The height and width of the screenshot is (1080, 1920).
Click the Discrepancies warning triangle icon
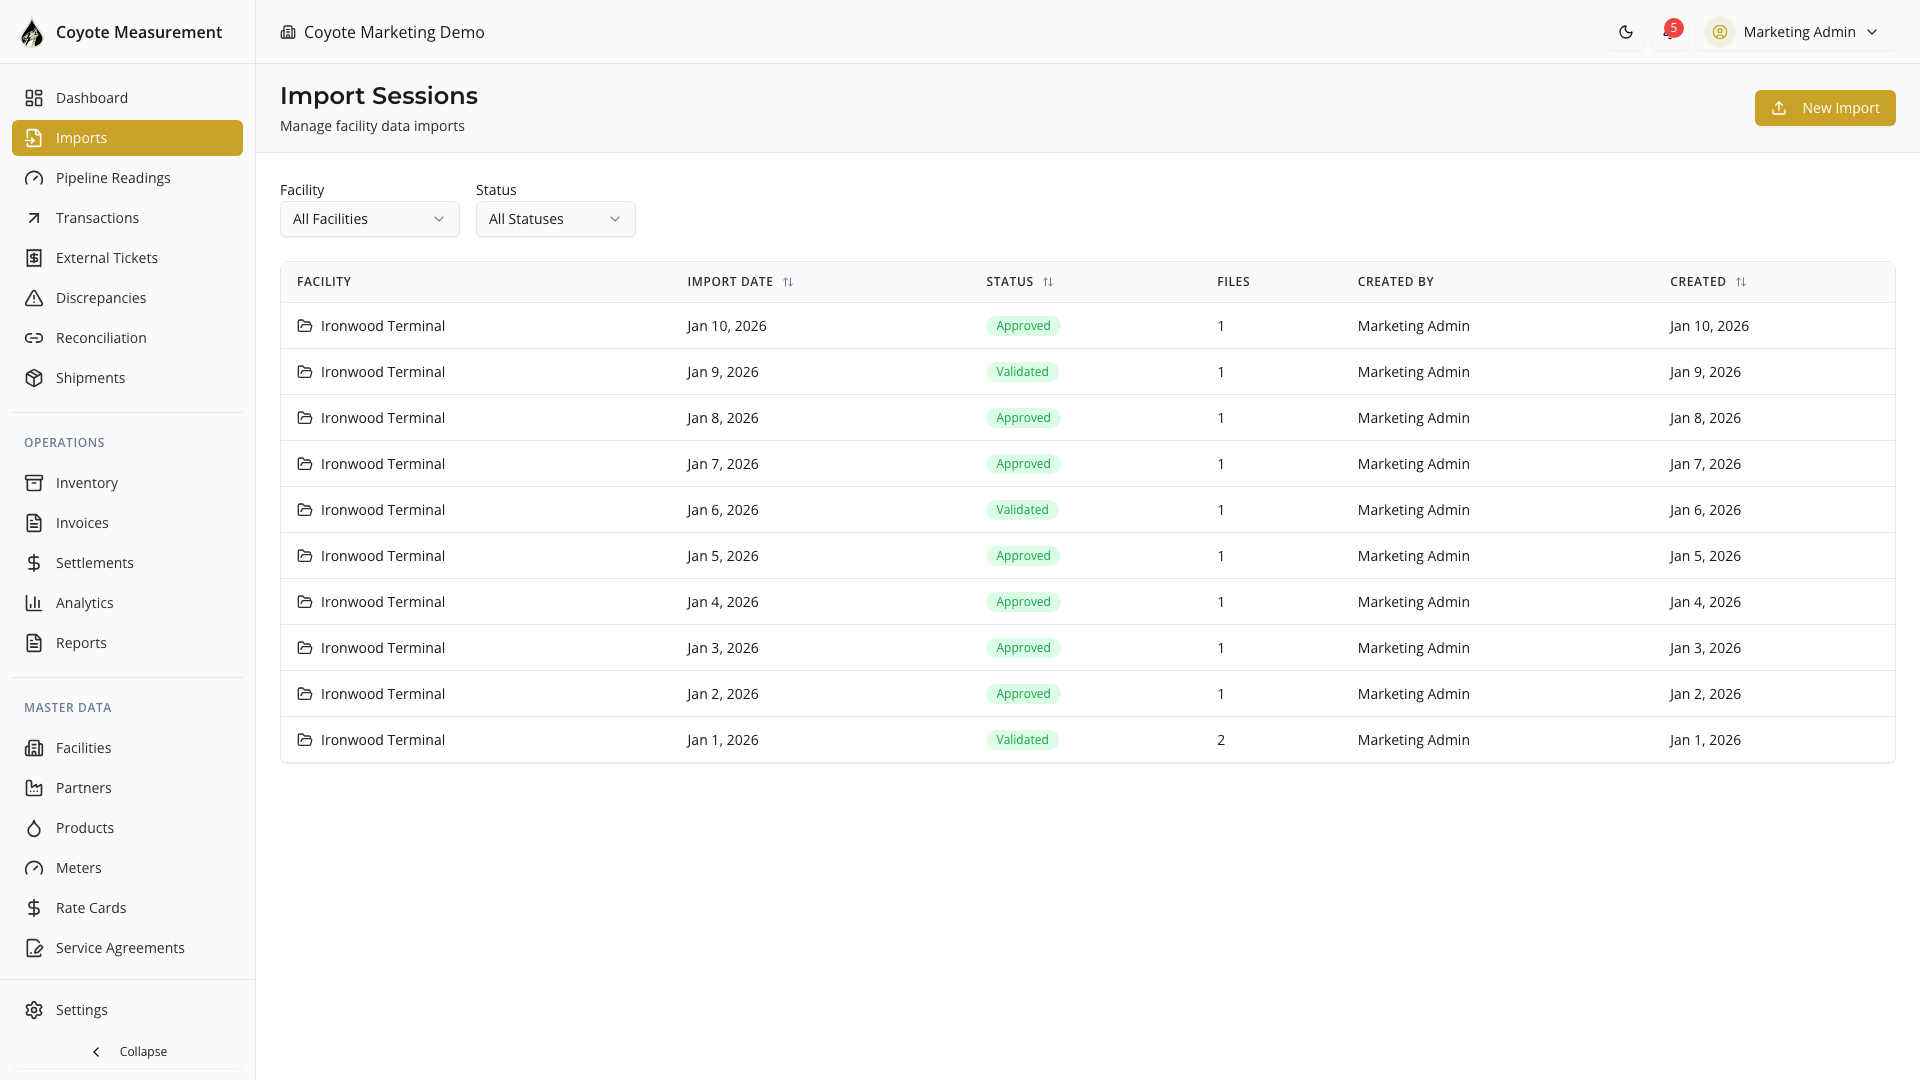tap(34, 298)
